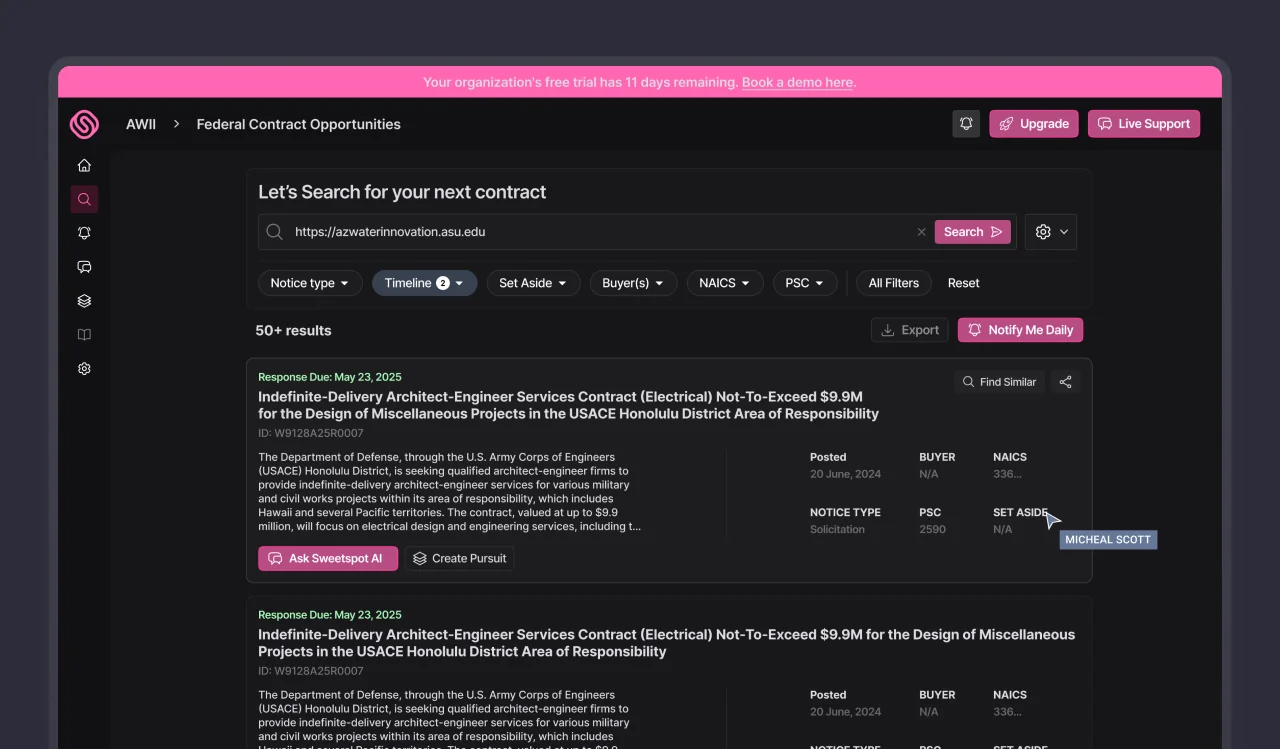Click Notify Me Daily
The image size is (1280, 749).
click(1020, 330)
